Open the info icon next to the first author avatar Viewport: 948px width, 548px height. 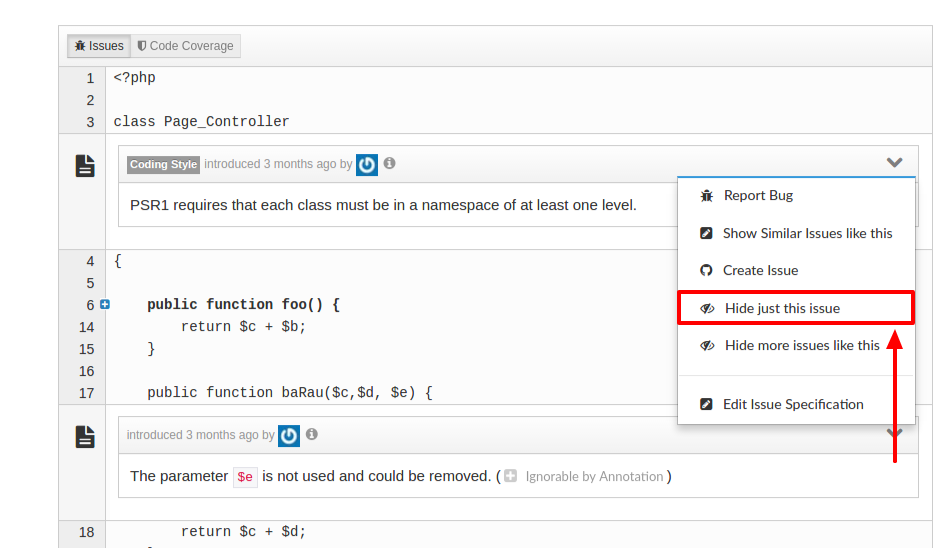390,163
